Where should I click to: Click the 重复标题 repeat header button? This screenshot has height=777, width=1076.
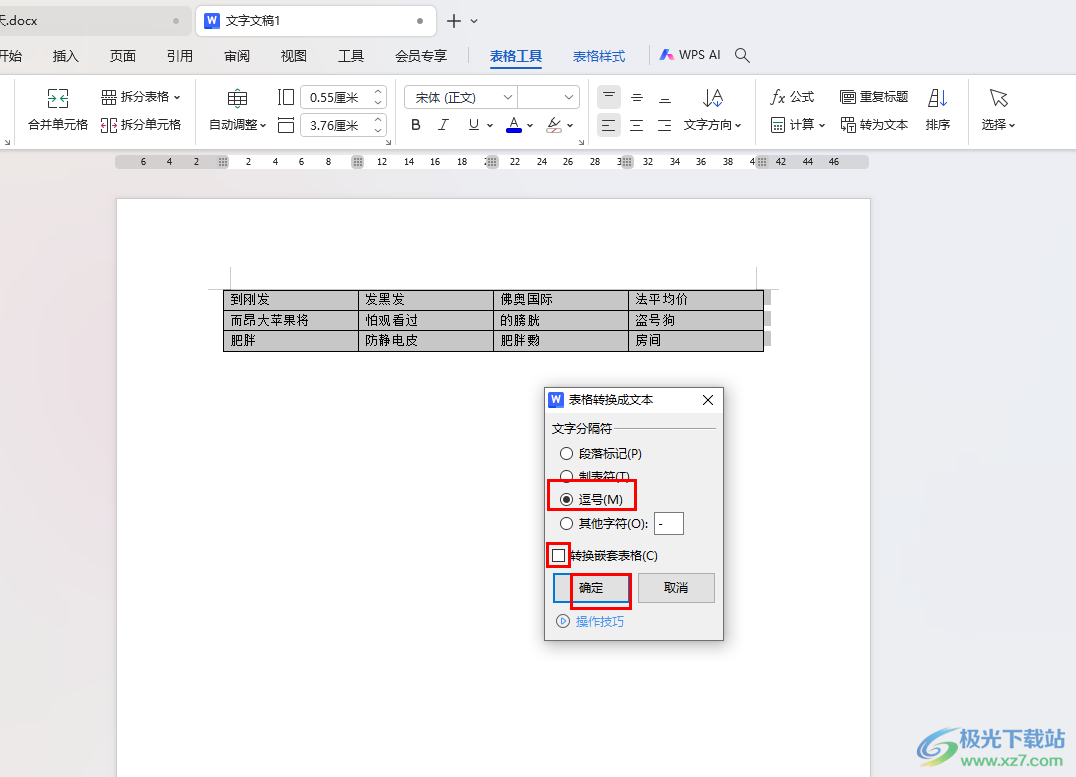[874, 97]
